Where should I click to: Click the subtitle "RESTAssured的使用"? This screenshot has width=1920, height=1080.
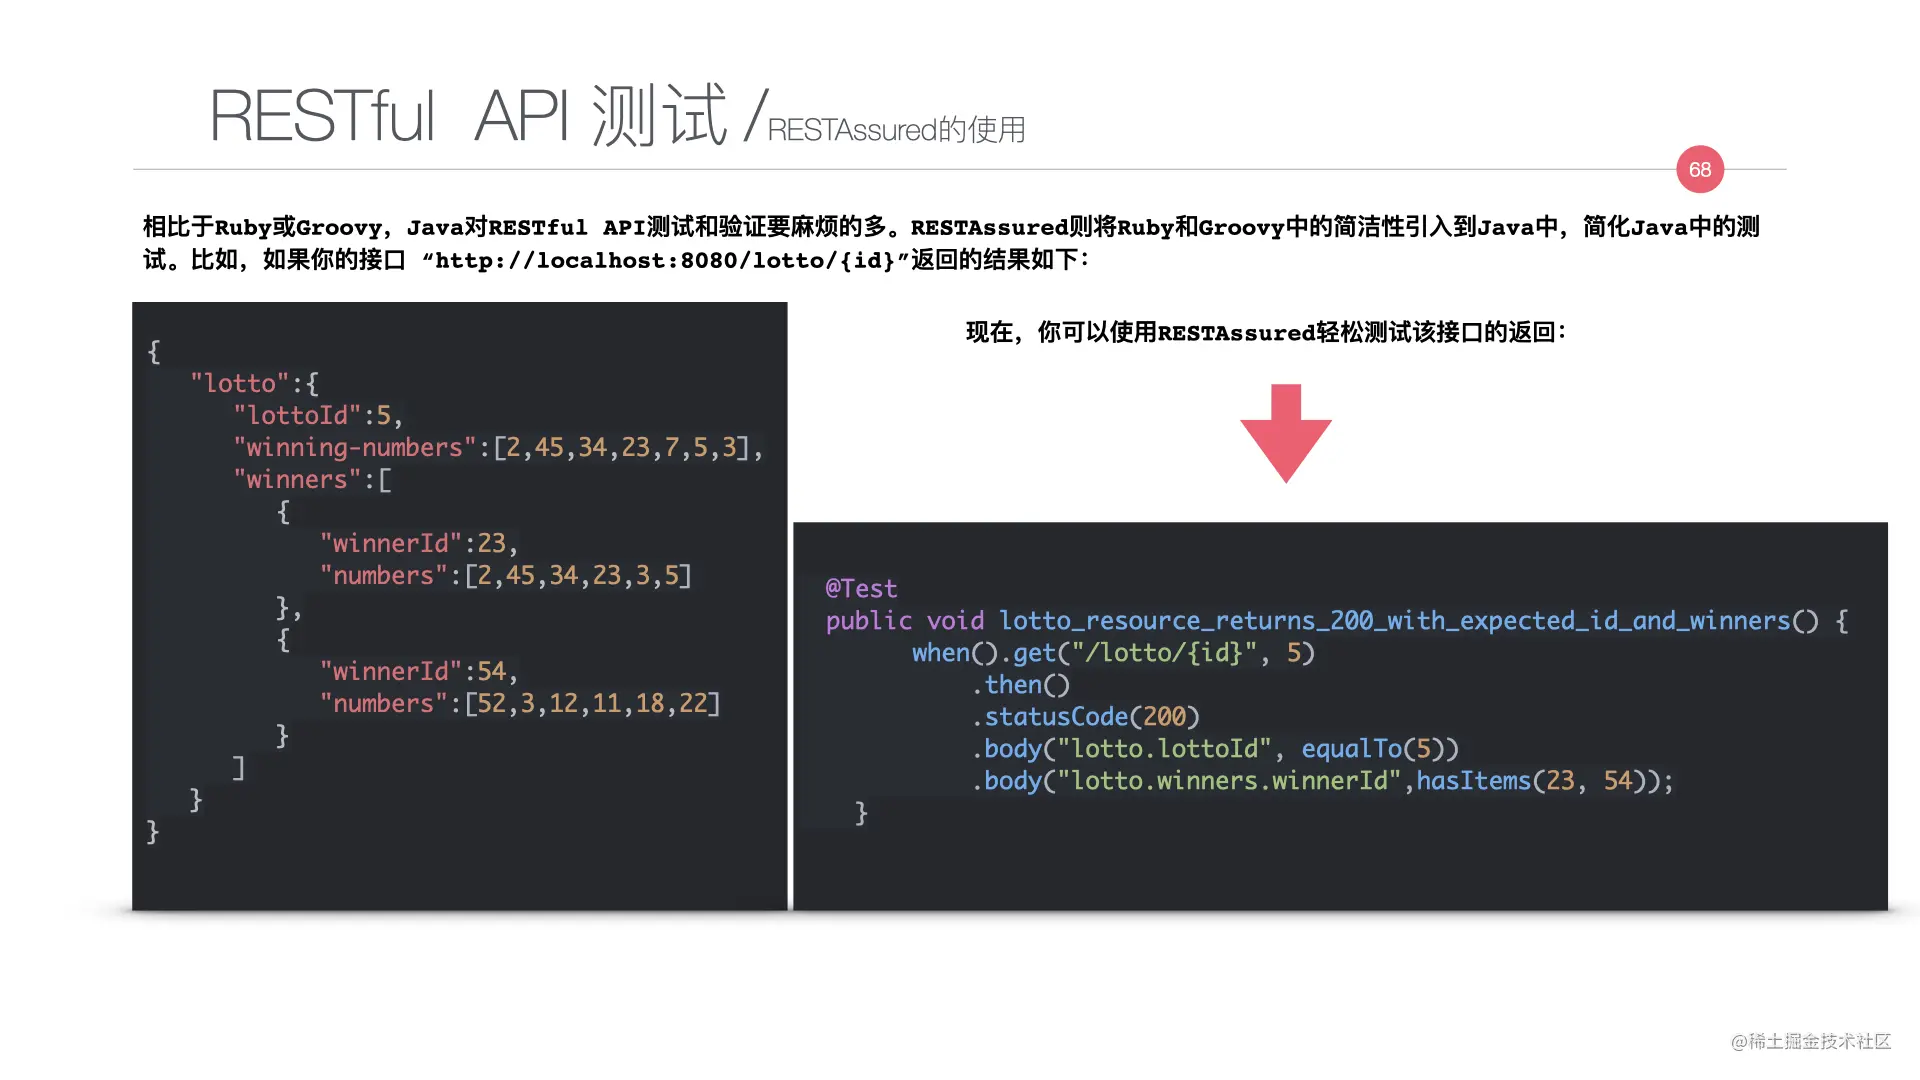tap(897, 130)
